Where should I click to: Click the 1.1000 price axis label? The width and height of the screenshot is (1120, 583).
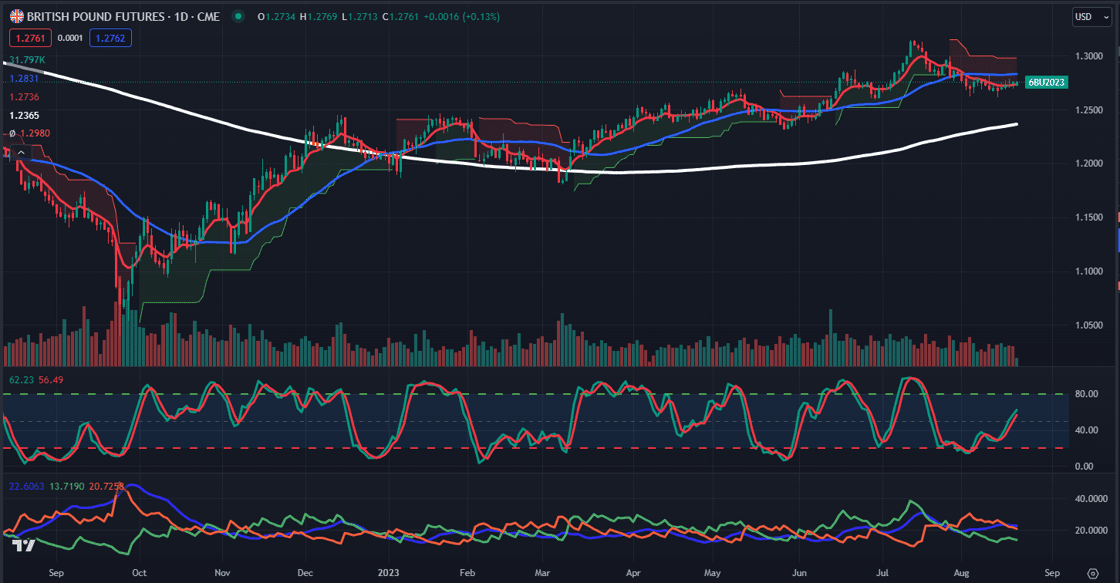(1089, 271)
